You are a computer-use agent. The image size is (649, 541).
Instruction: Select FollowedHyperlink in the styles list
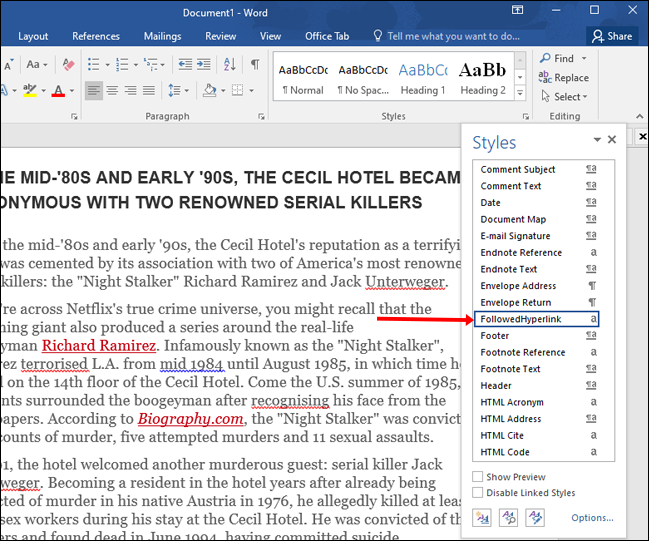click(x=536, y=319)
